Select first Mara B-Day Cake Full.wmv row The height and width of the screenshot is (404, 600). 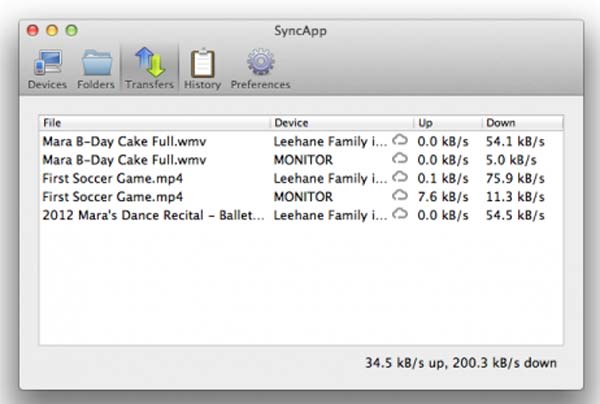coord(124,141)
